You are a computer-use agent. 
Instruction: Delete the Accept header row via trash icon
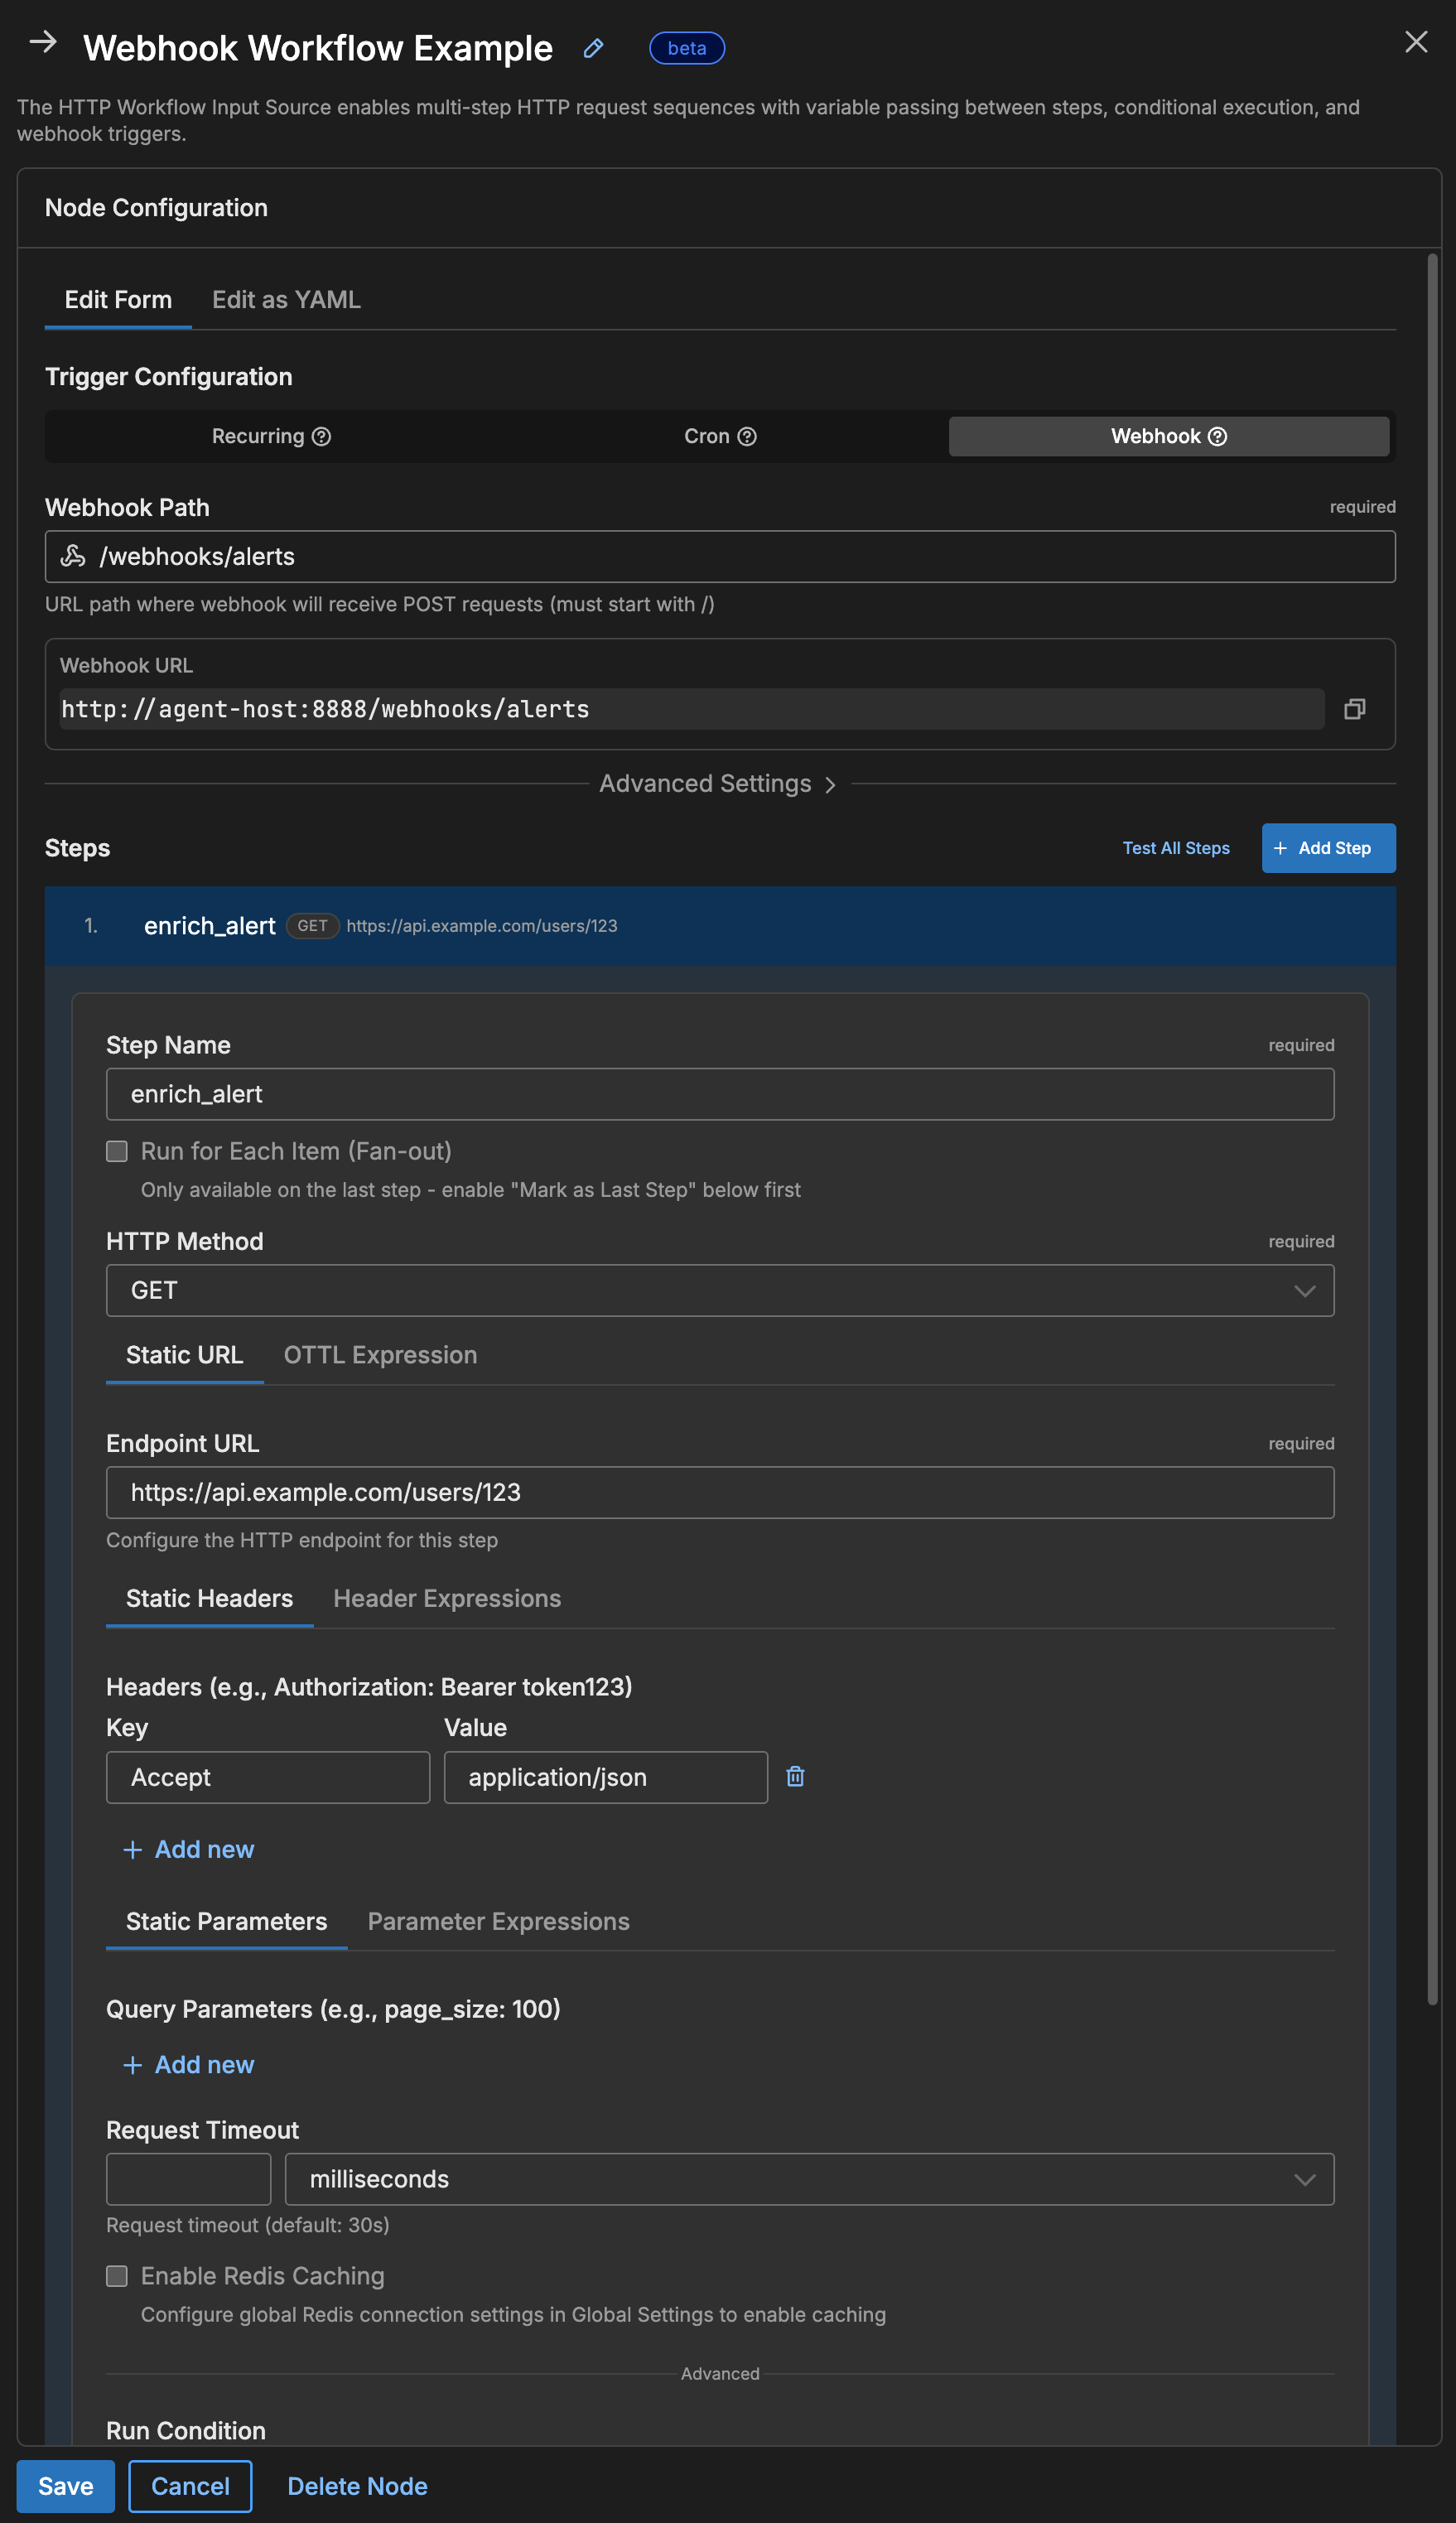pos(795,1777)
